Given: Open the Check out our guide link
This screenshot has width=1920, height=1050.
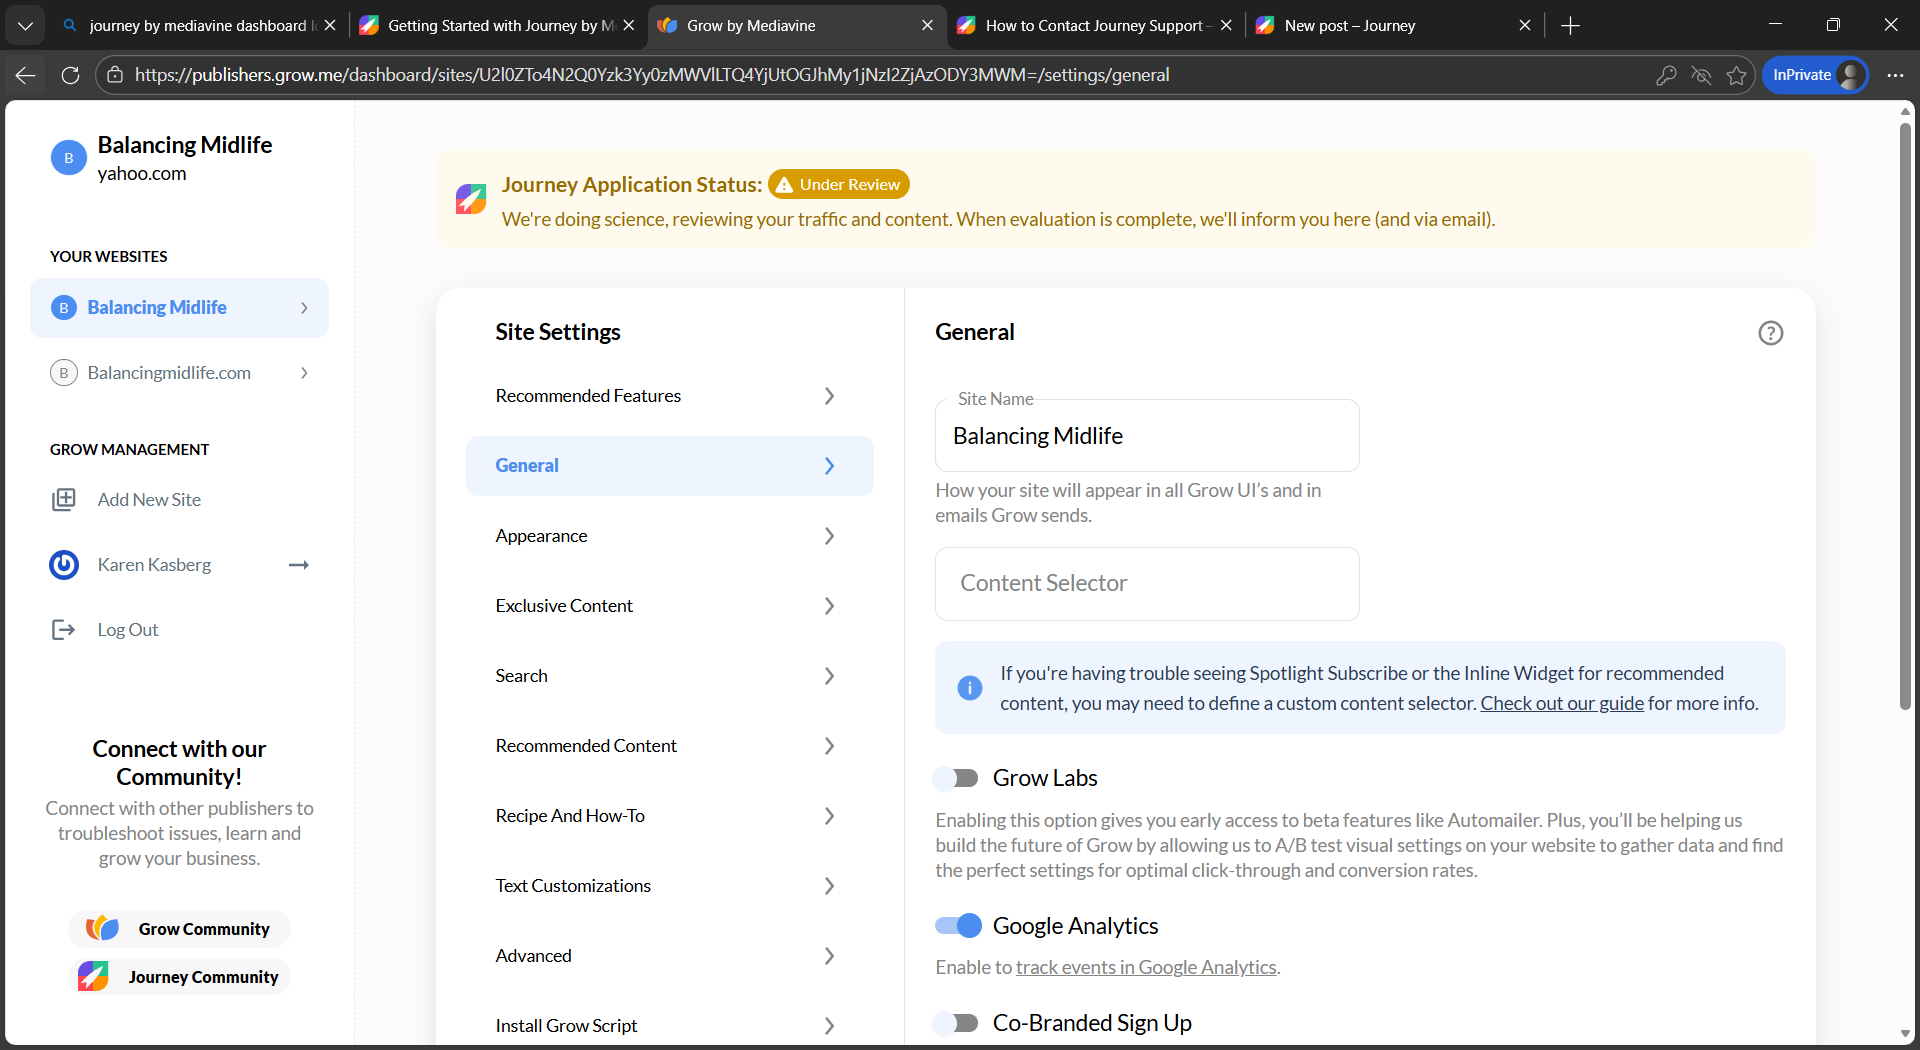Looking at the screenshot, I should pyautogui.click(x=1561, y=703).
